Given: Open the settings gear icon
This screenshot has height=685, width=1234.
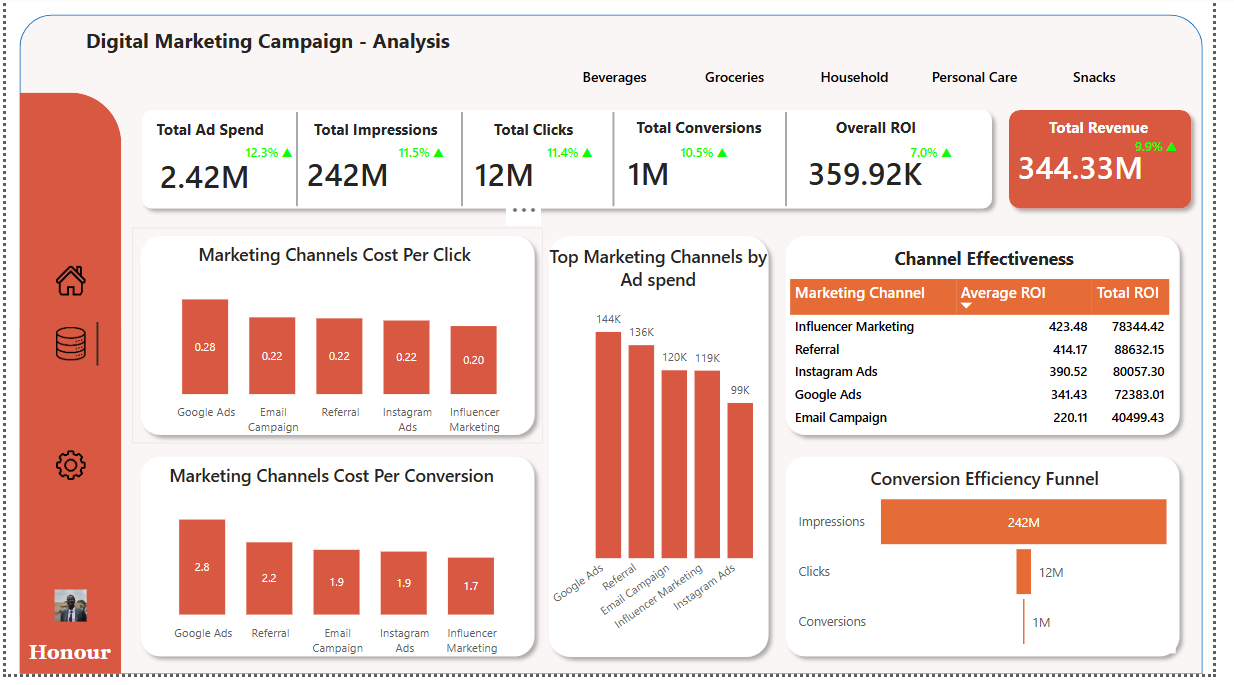Looking at the screenshot, I should [70, 465].
